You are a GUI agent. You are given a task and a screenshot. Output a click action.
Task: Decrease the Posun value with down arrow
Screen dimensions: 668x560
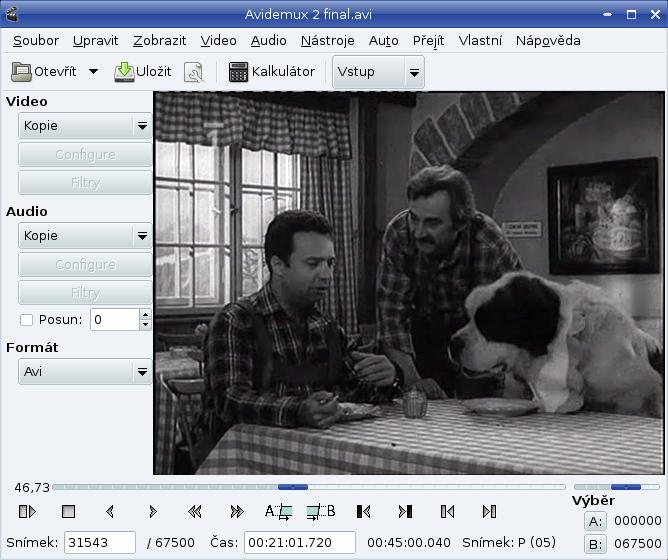[x=145, y=325]
